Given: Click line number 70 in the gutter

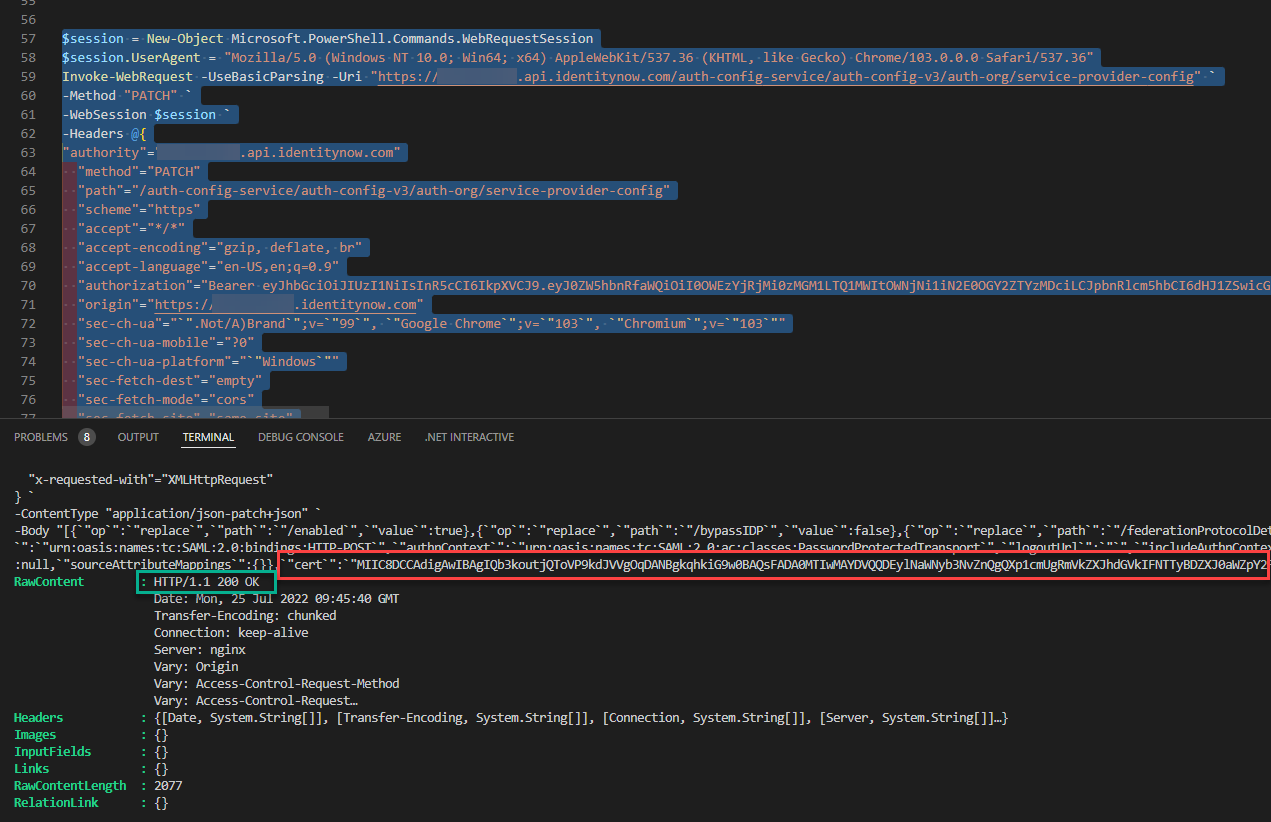Looking at the screenshot, I should point(27,286).
